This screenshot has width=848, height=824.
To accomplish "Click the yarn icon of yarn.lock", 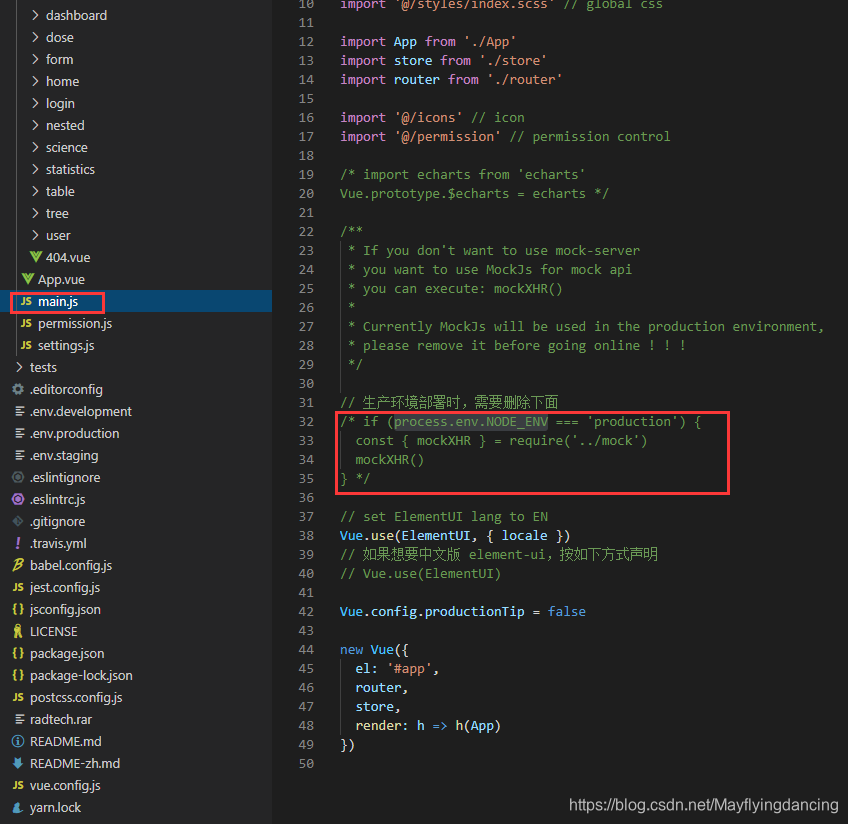I will 18,807.
